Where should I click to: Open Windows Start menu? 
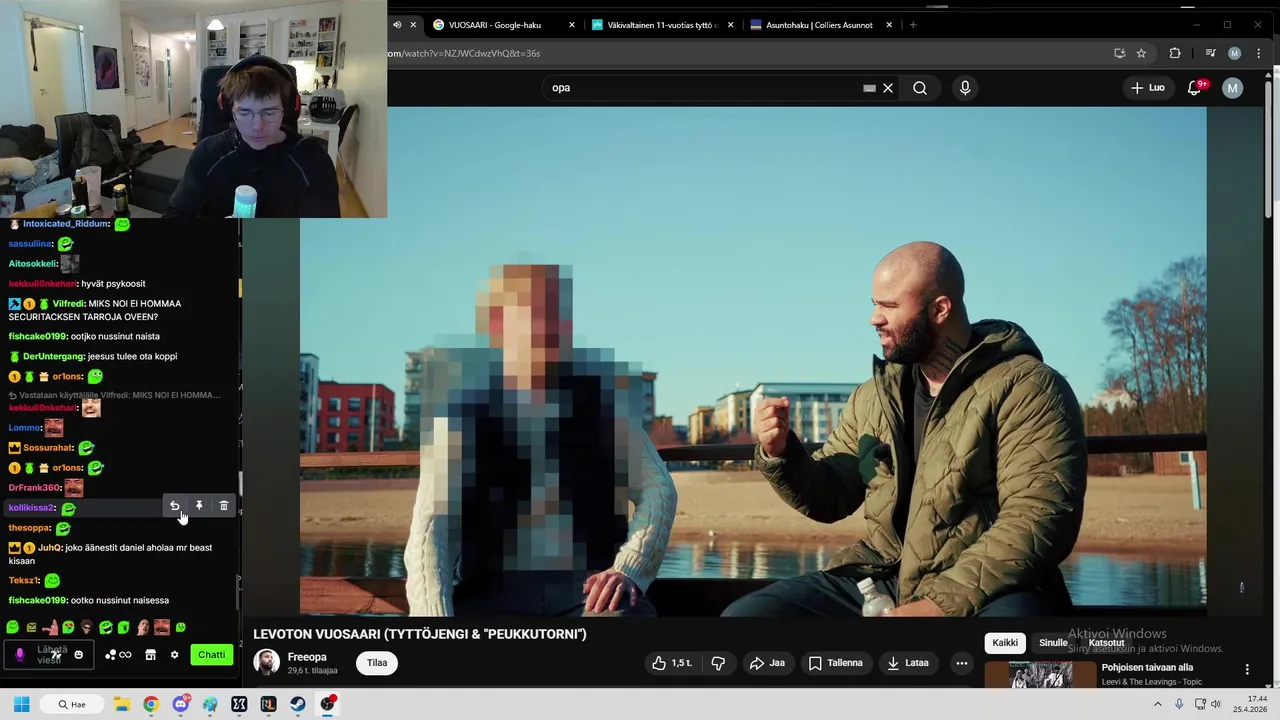(21, 704)
